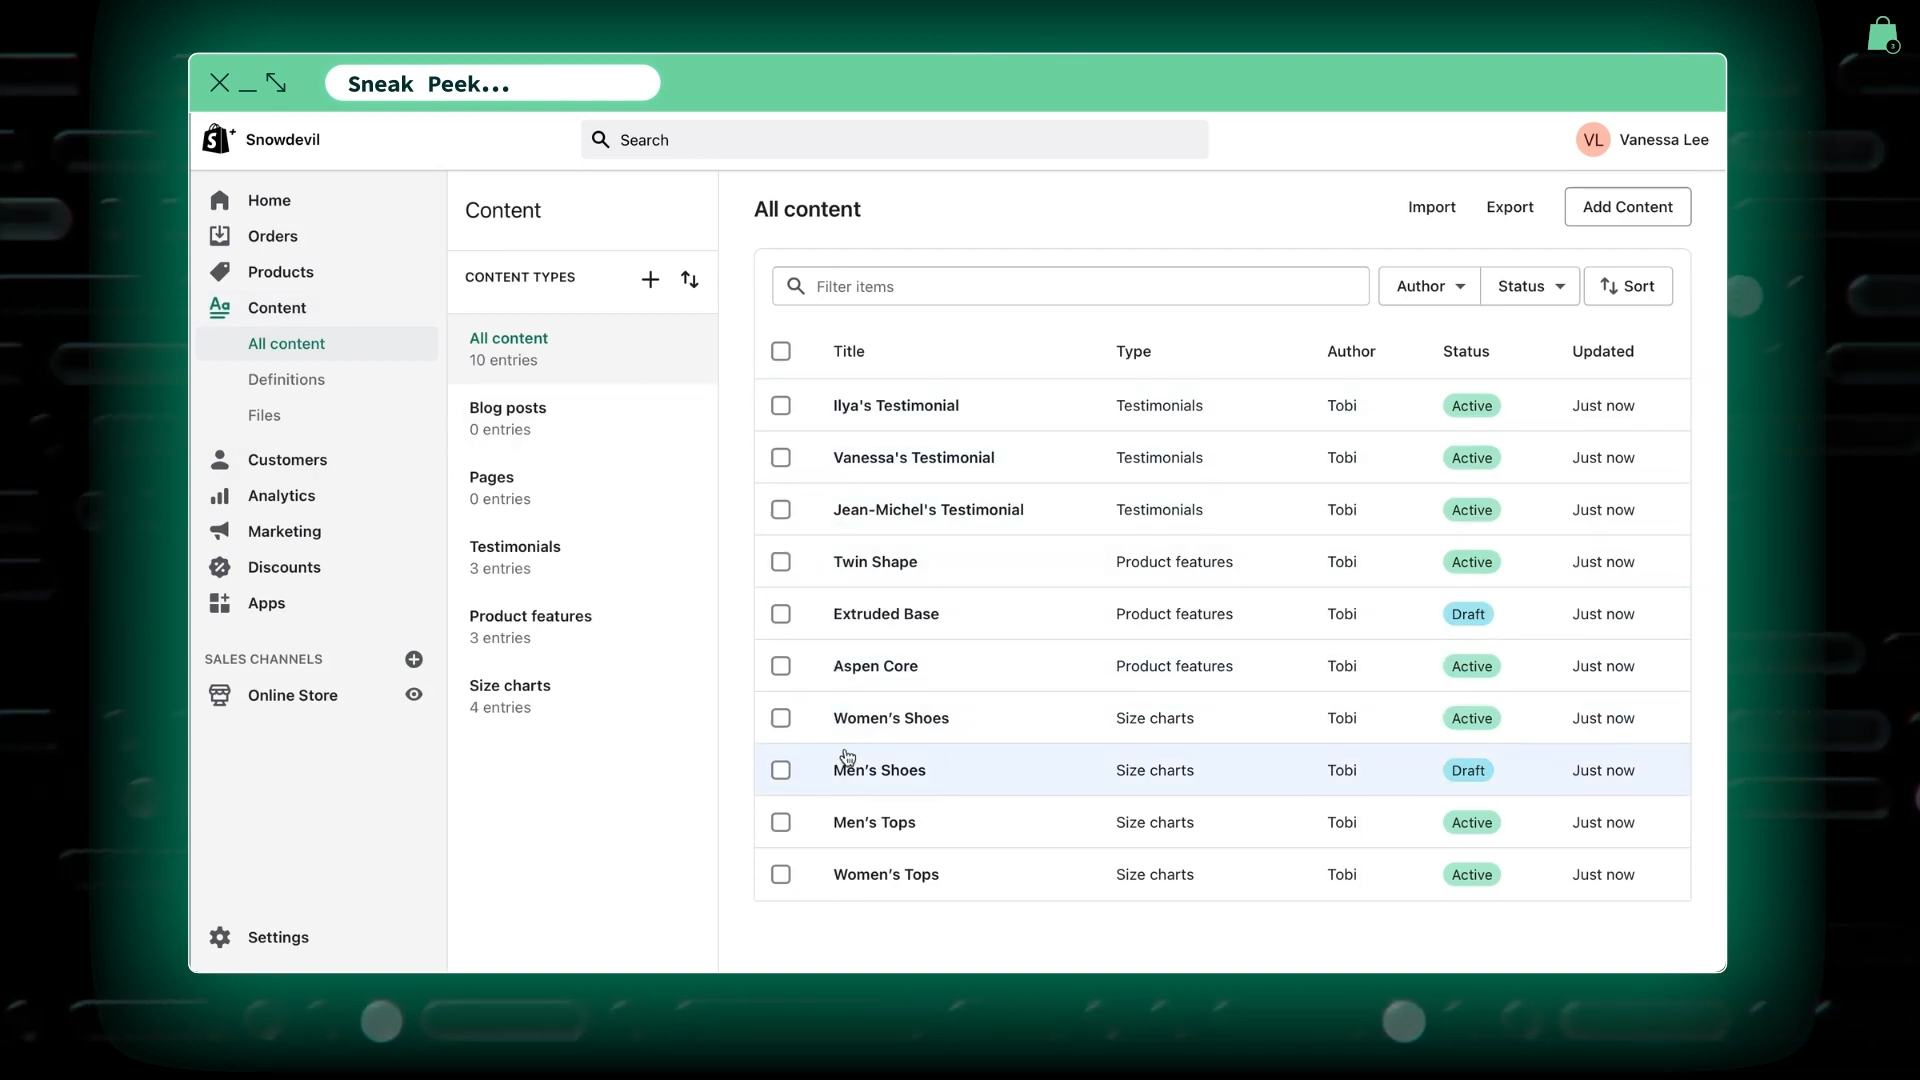Viewport: 1920px width, 1080px height.
Task: Click the Draft status badge of Extruded Base
Action: tap(1468, 614)
